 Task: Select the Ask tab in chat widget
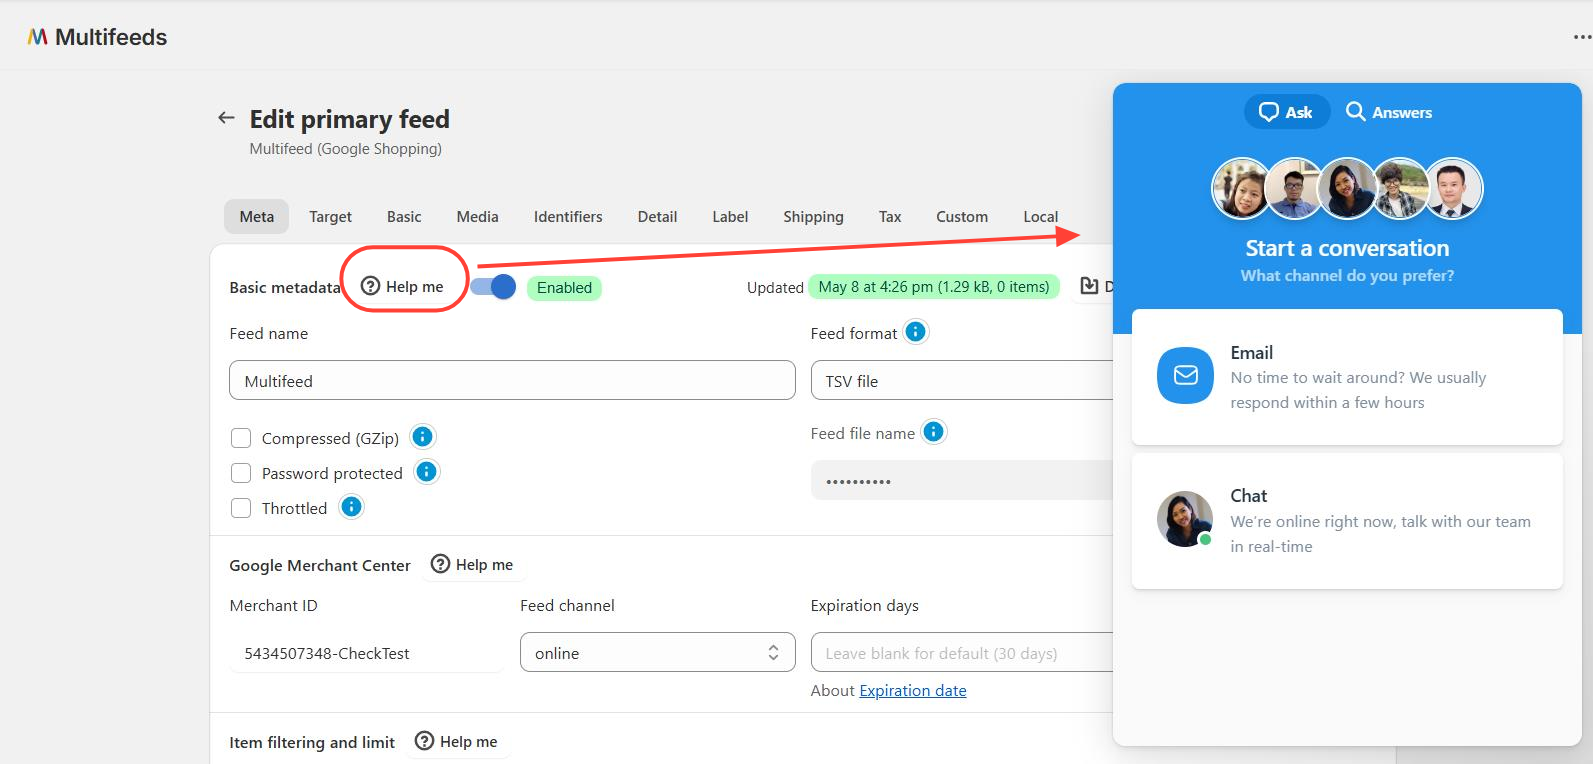(x=1287, y=112)
